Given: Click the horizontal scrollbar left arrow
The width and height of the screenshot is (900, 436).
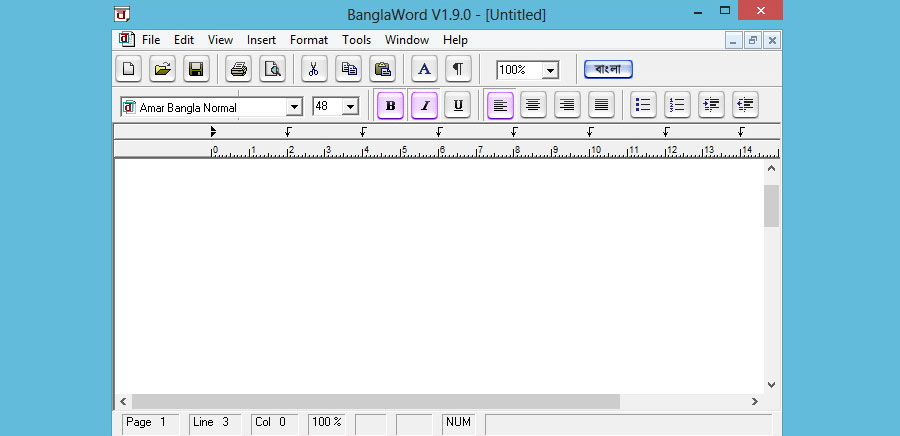Looking at the screenshot, I should pos(123,402).
